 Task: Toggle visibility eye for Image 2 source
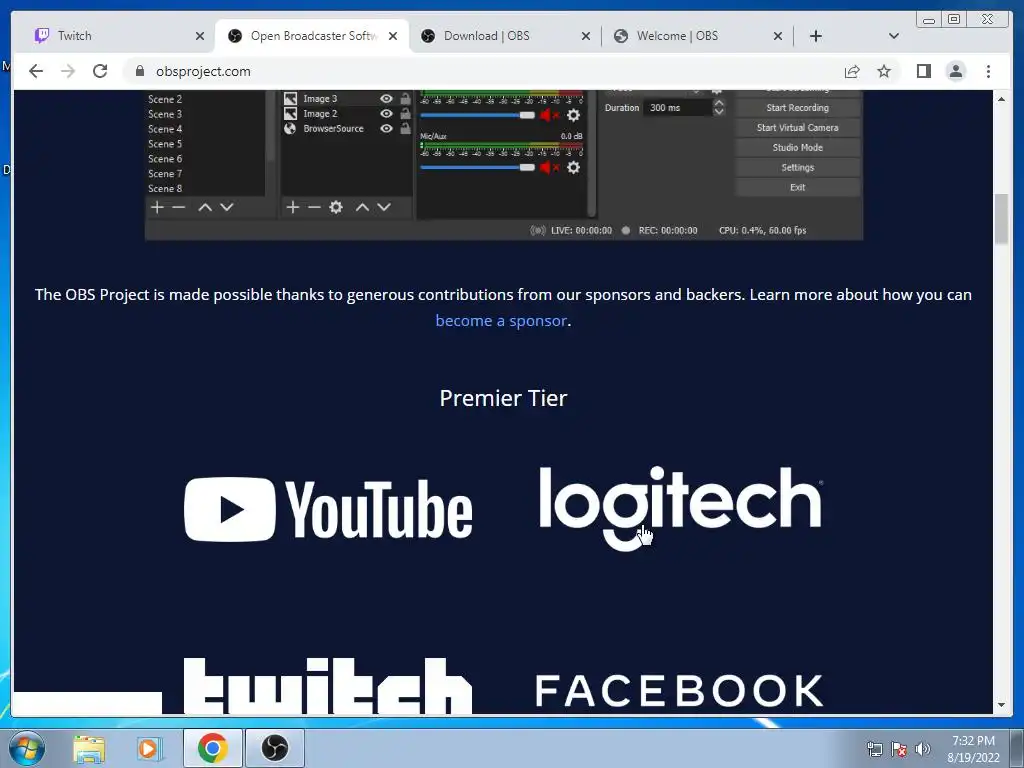(x=387, y=114)
